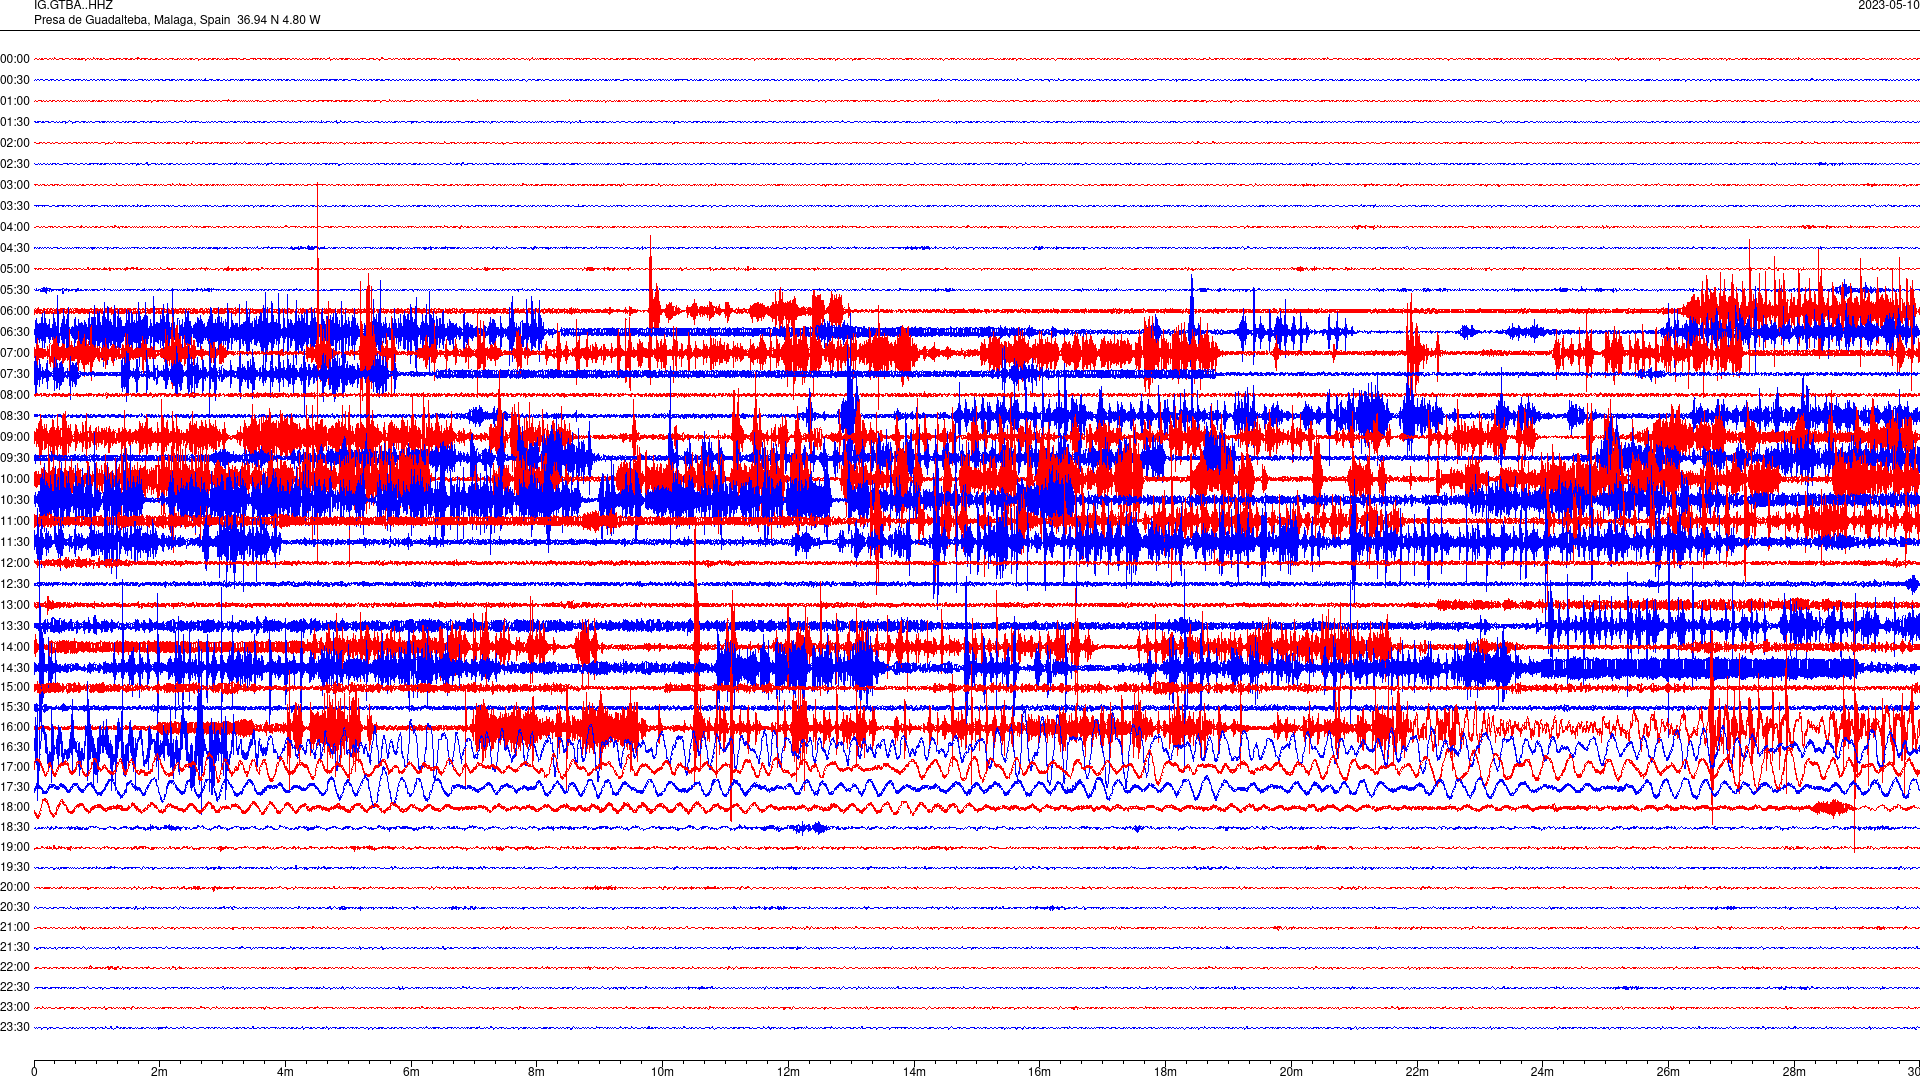Image resolution: width=1920 pixels, height=1080 pixels.
Task: Select the 23:30 time row label
Action: pyautogui.click(x=15, y=1027)
